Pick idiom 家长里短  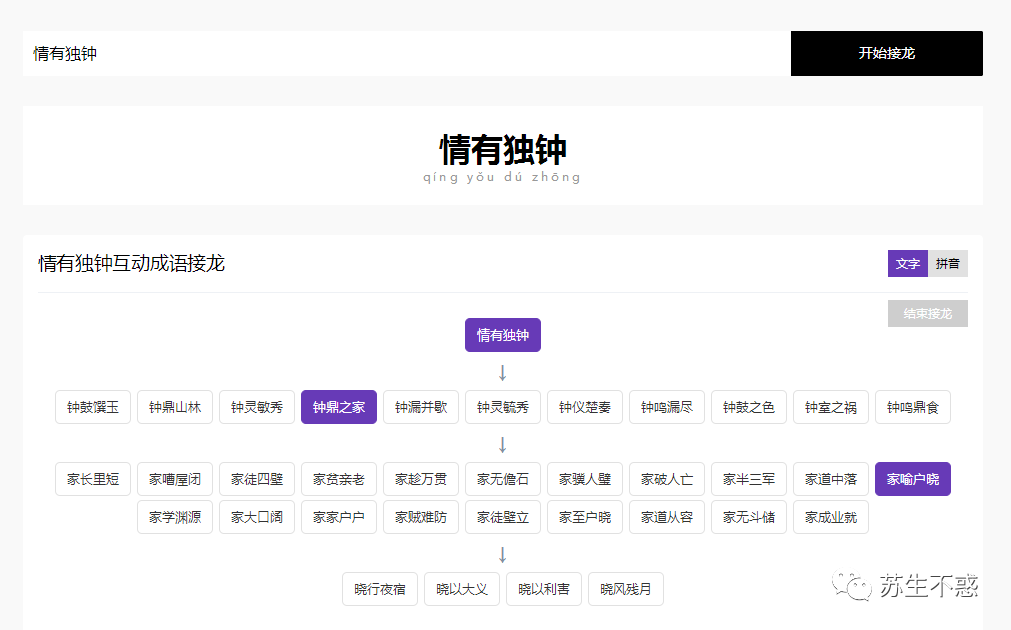coord(93,479)
